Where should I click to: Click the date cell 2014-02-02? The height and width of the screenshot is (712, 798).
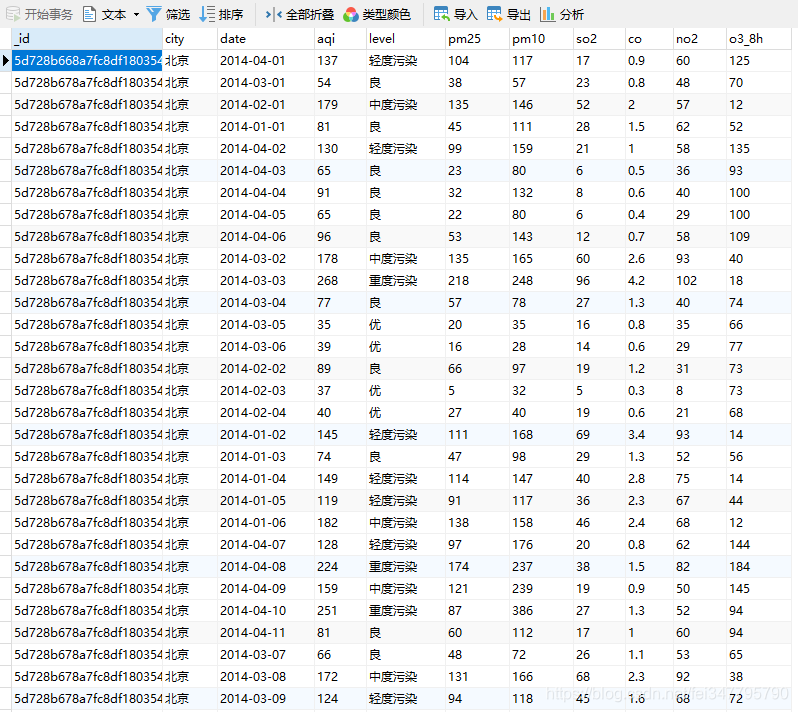click(266, 368)
